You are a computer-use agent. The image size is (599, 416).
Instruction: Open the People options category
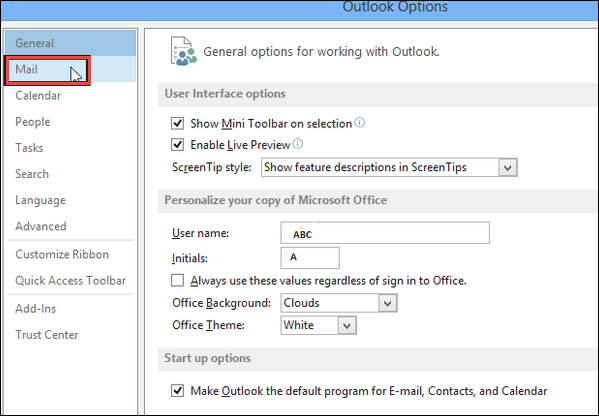[x=33, y=122]
